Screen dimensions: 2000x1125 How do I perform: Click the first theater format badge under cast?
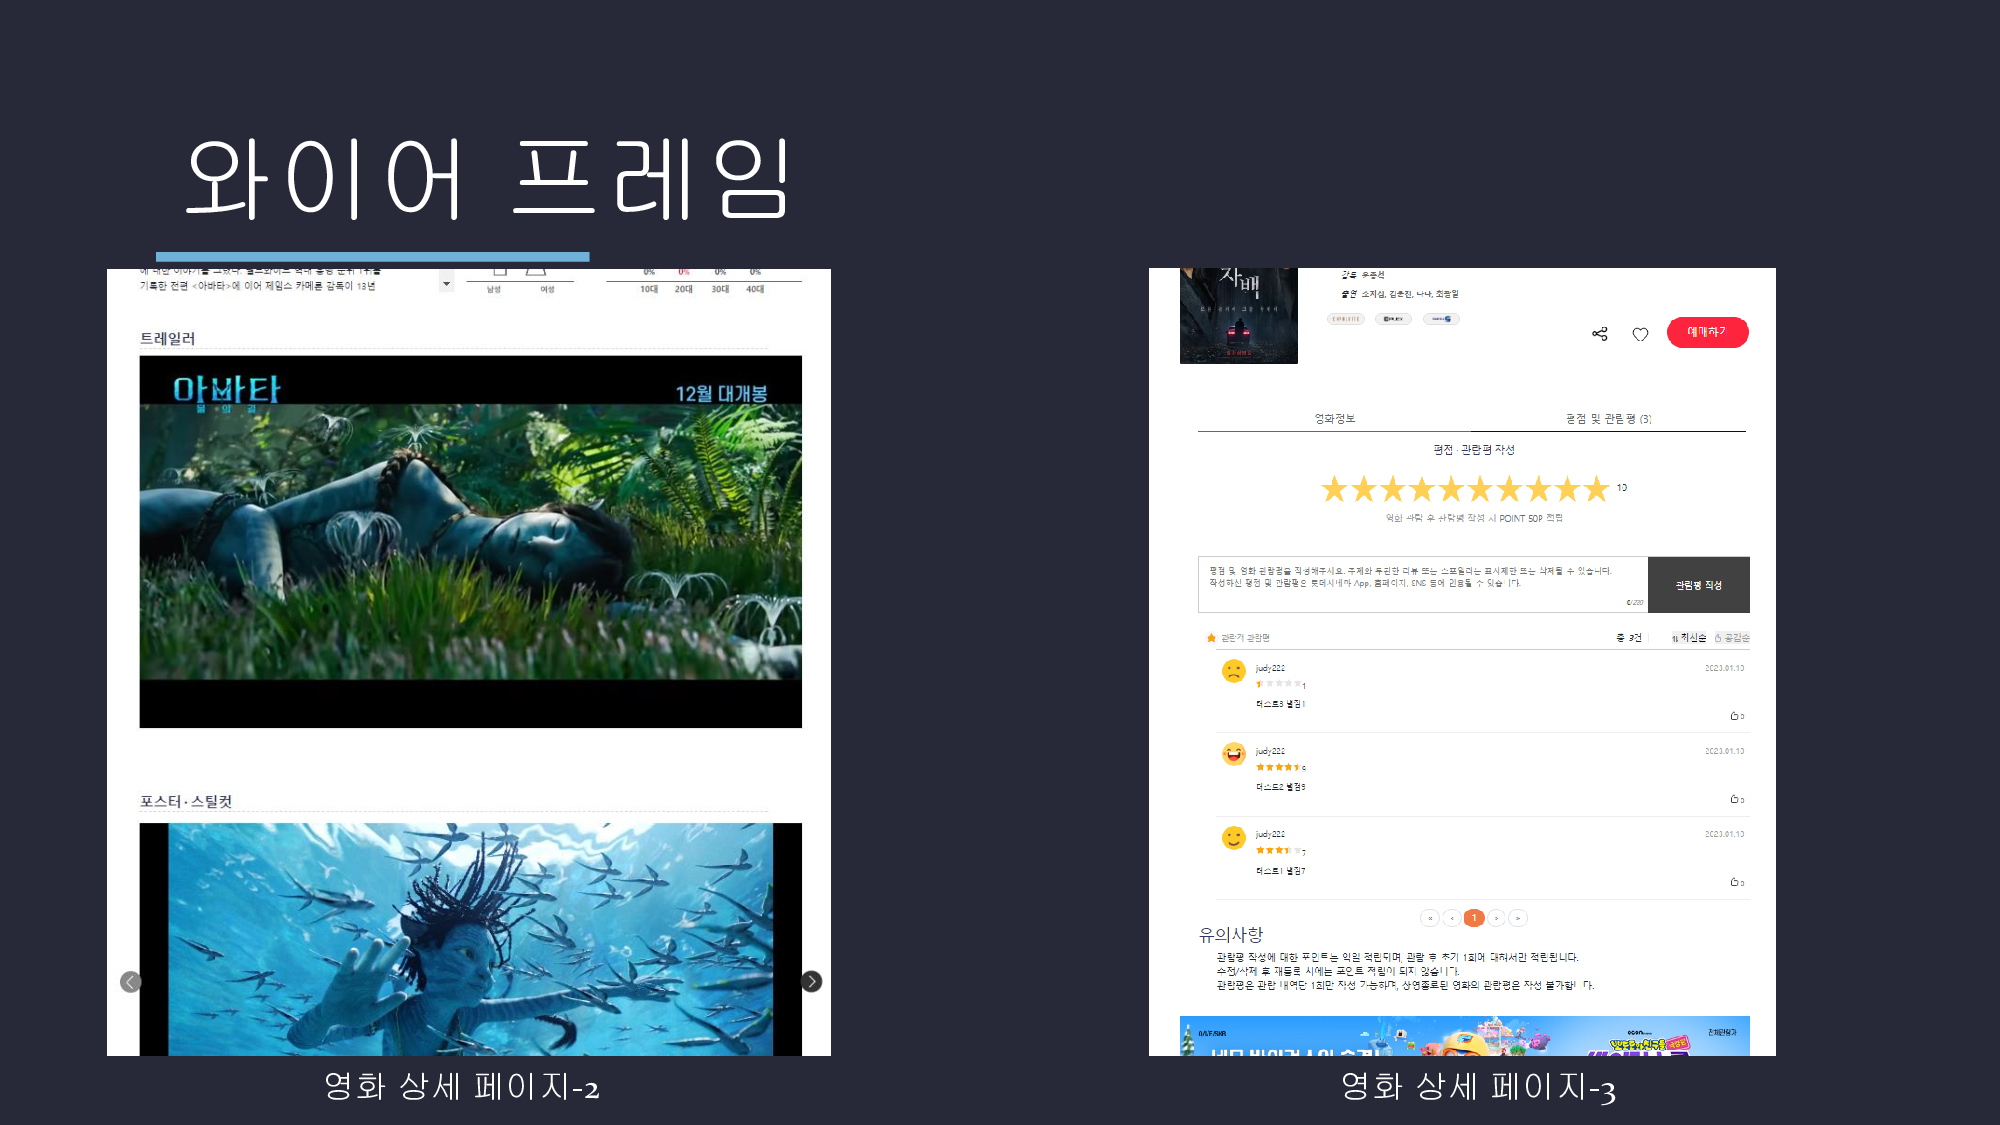1346,319
